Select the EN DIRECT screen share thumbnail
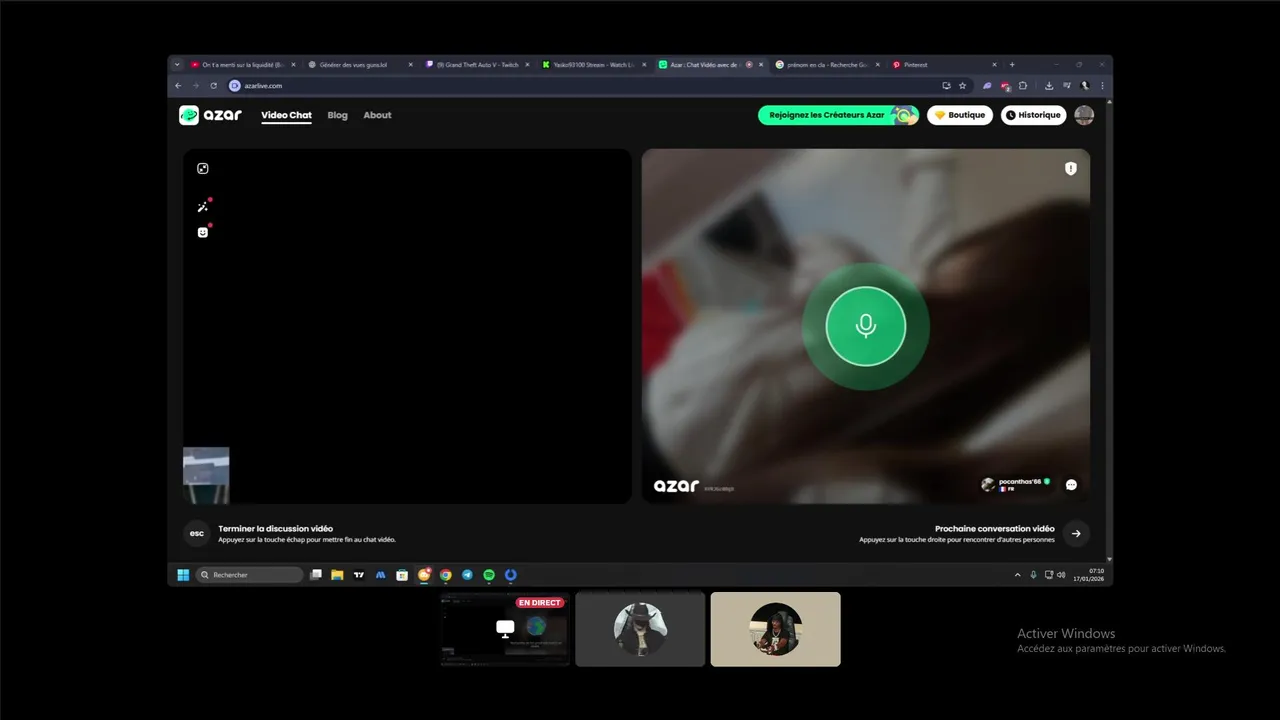 point(505,629)
